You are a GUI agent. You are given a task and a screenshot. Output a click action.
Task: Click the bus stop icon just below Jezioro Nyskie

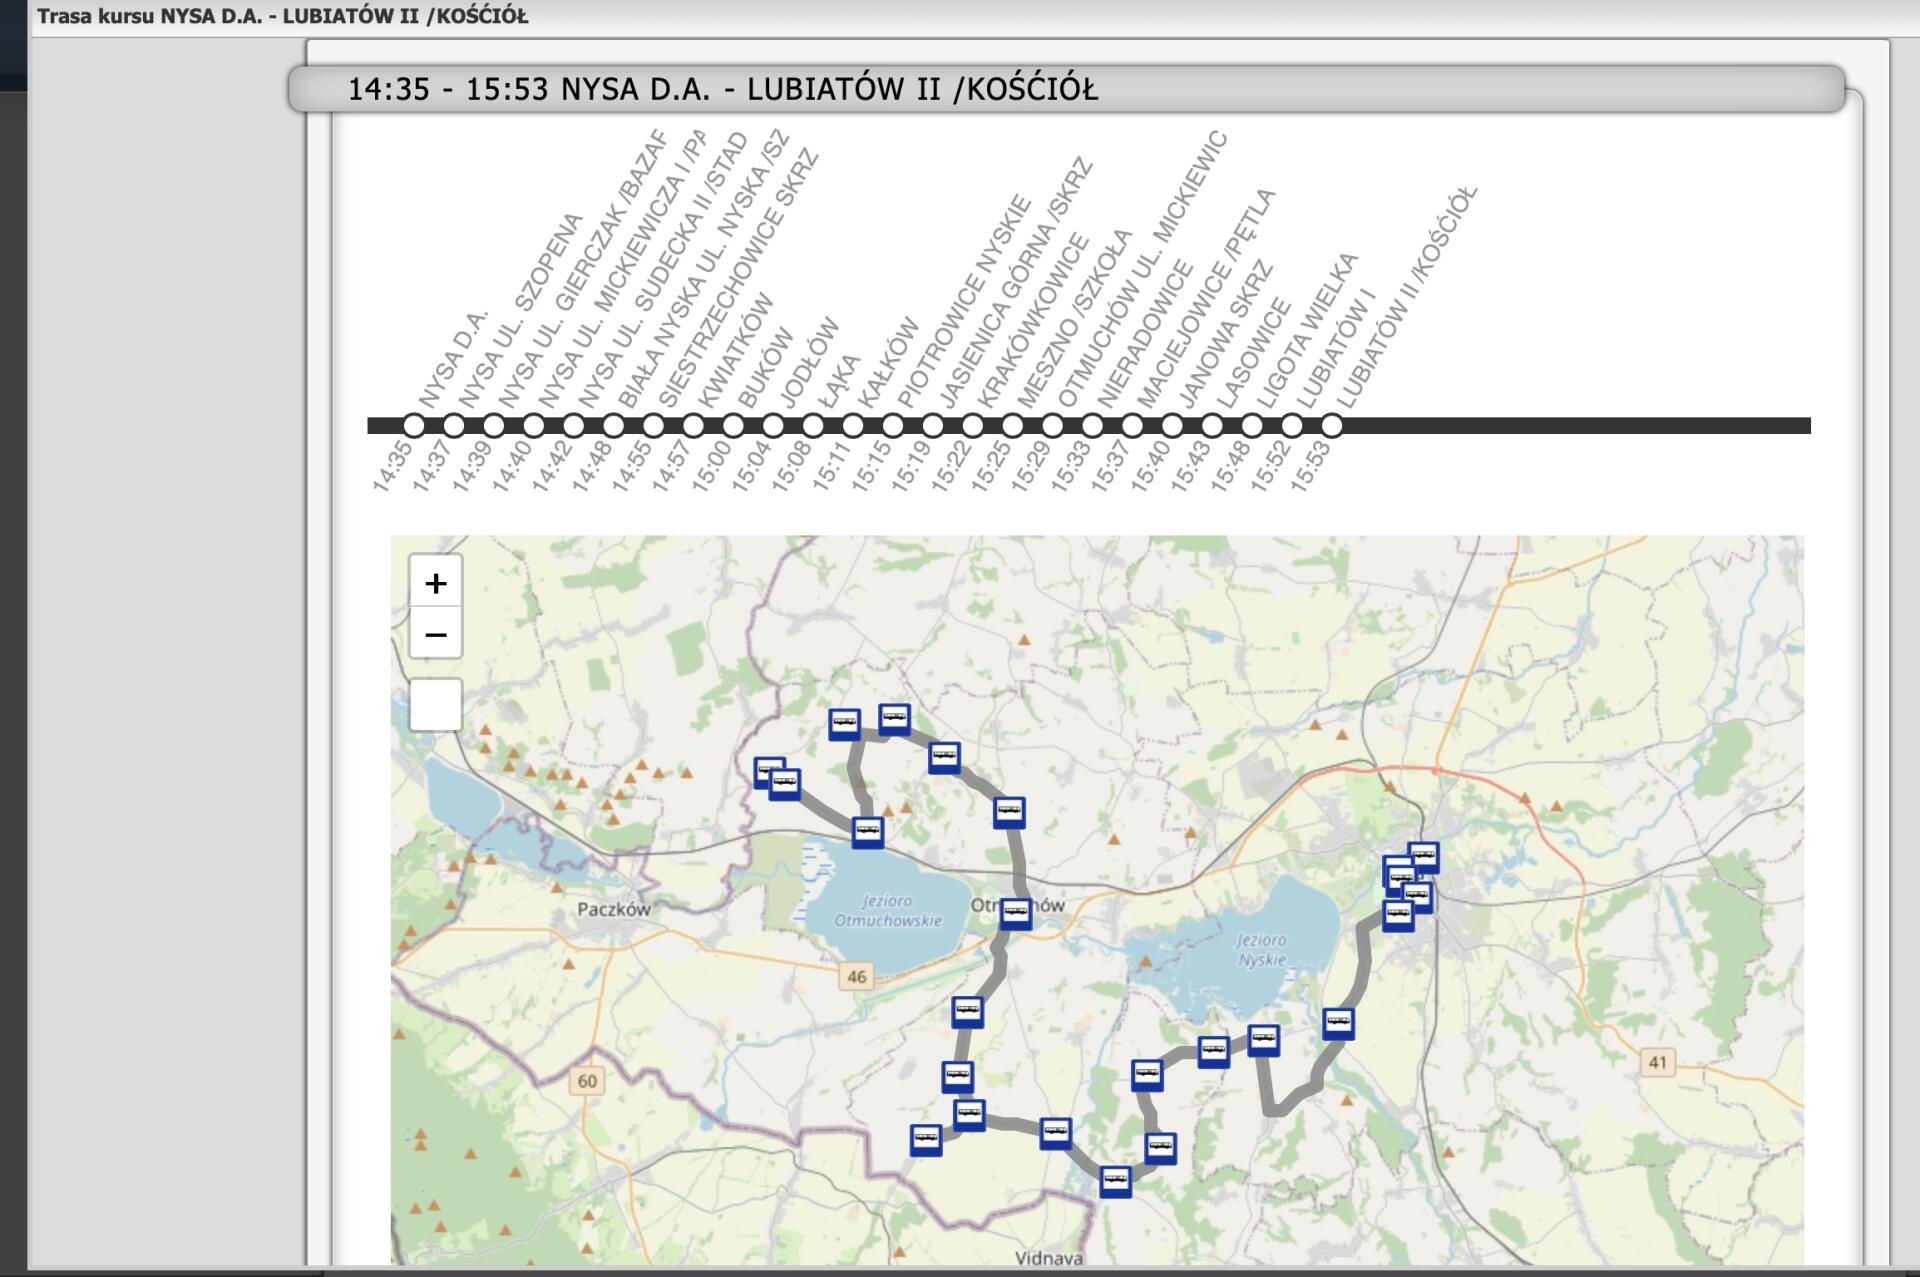(x=1263, y=1040)
